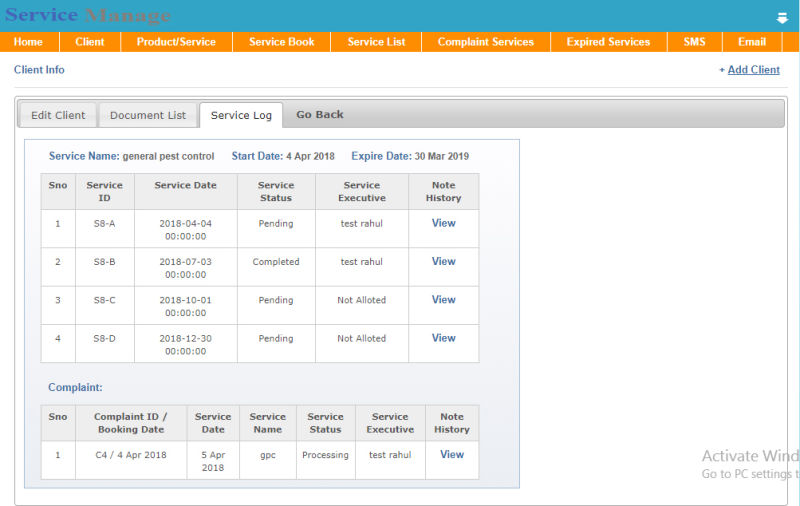View note history for service S8-B
The width and height of the screenshot is (800, 506).
[443, 261]
